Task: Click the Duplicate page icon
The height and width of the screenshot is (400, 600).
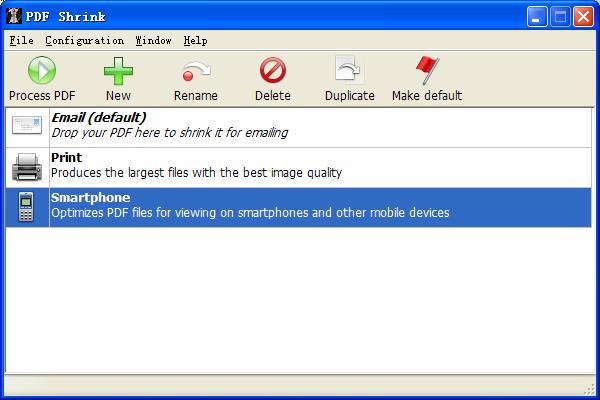Action: coord(347,69)
